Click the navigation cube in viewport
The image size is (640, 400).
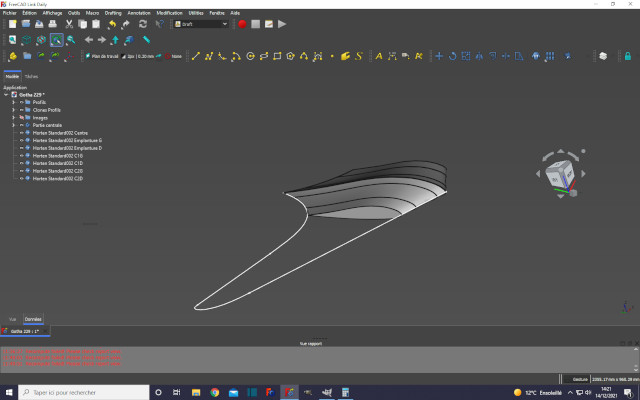point(562,175)
